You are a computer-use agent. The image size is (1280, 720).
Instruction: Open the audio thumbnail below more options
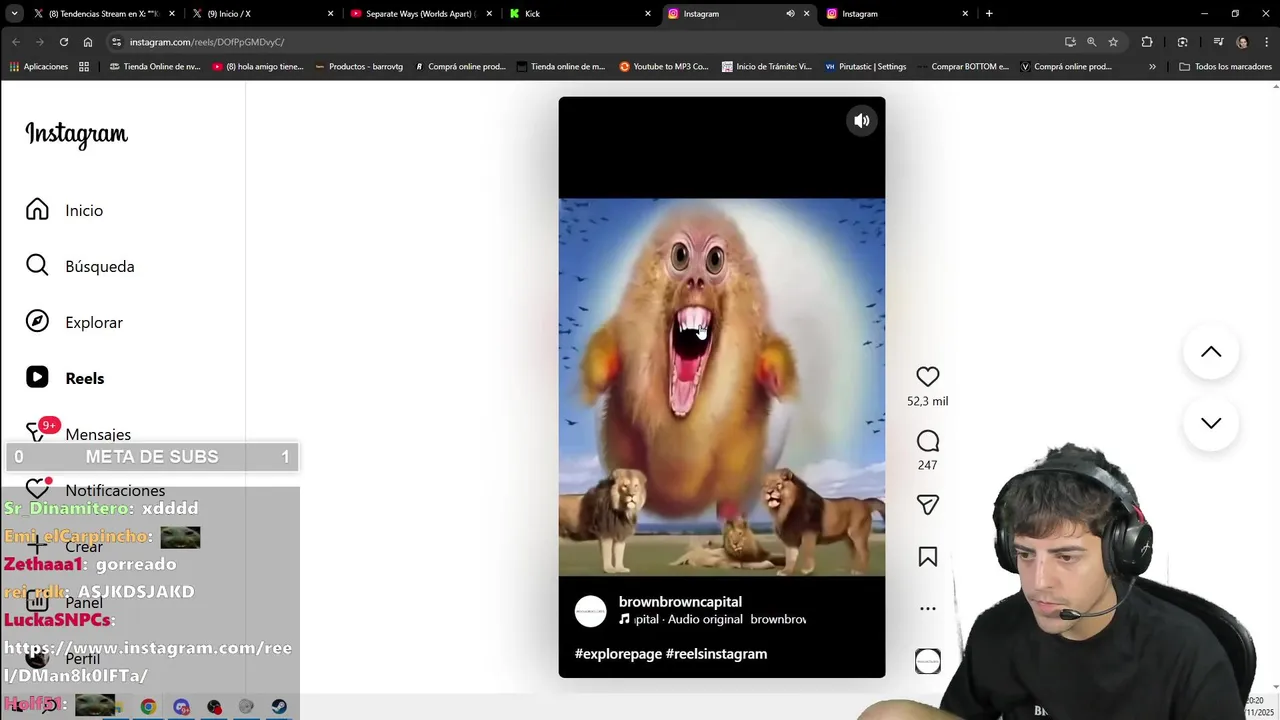928,661
